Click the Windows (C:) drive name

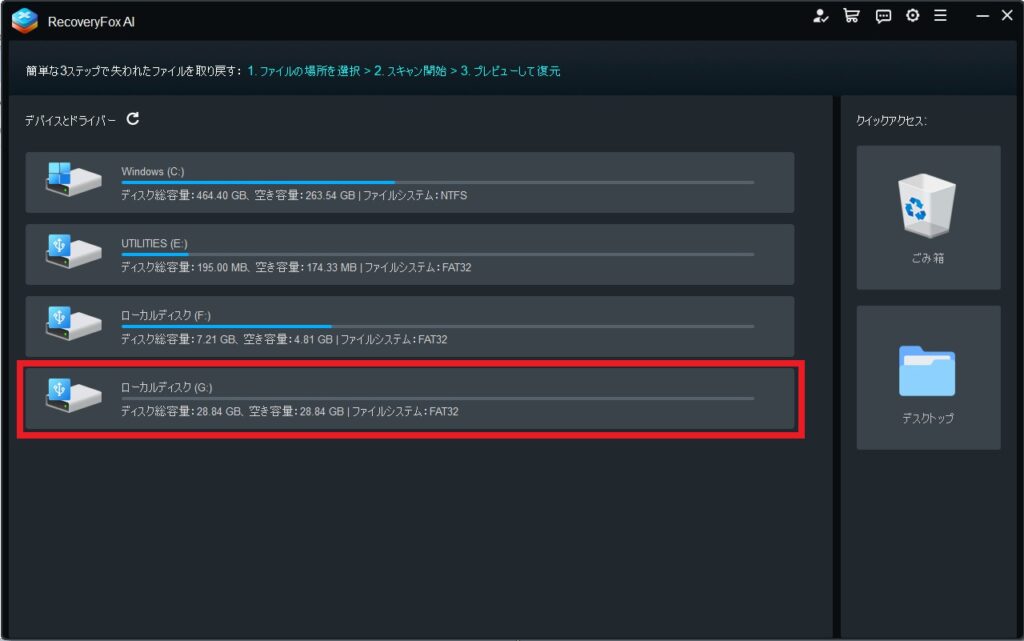(x=153, y=171)
